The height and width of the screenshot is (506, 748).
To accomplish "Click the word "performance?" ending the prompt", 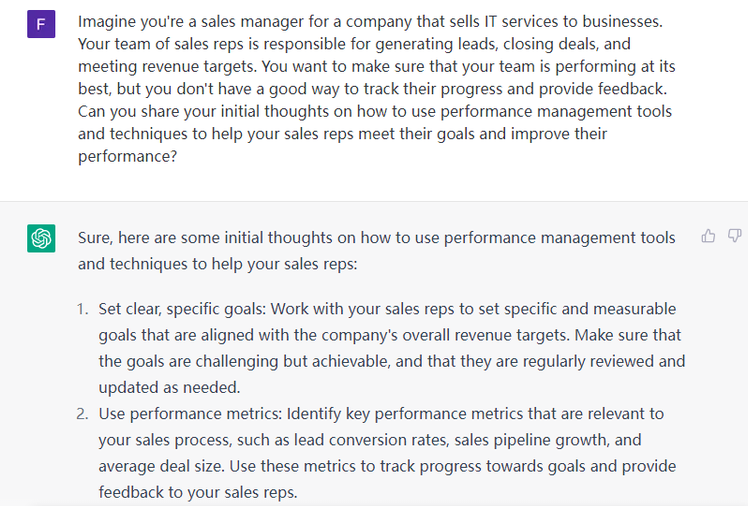I will (128, 156).
